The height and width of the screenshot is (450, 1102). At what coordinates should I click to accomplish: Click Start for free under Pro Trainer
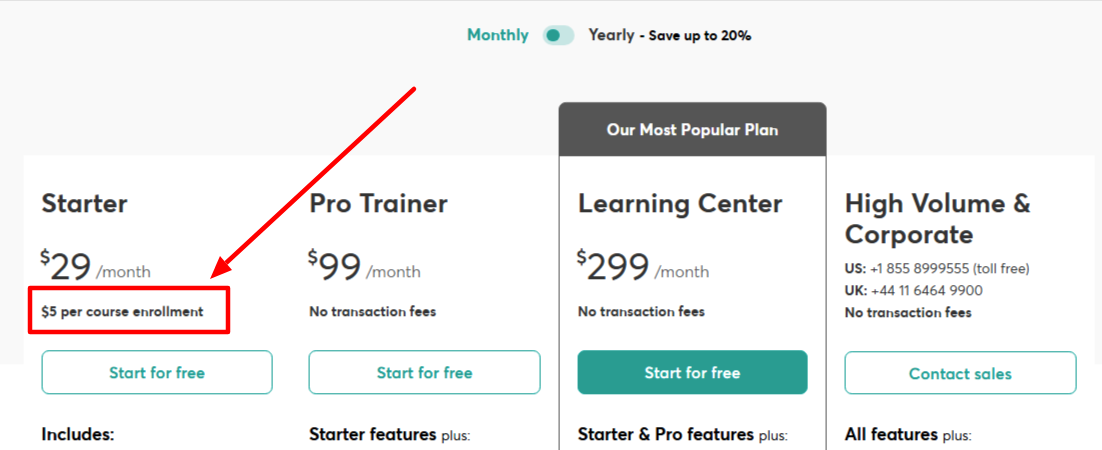[x=424, y=373]
